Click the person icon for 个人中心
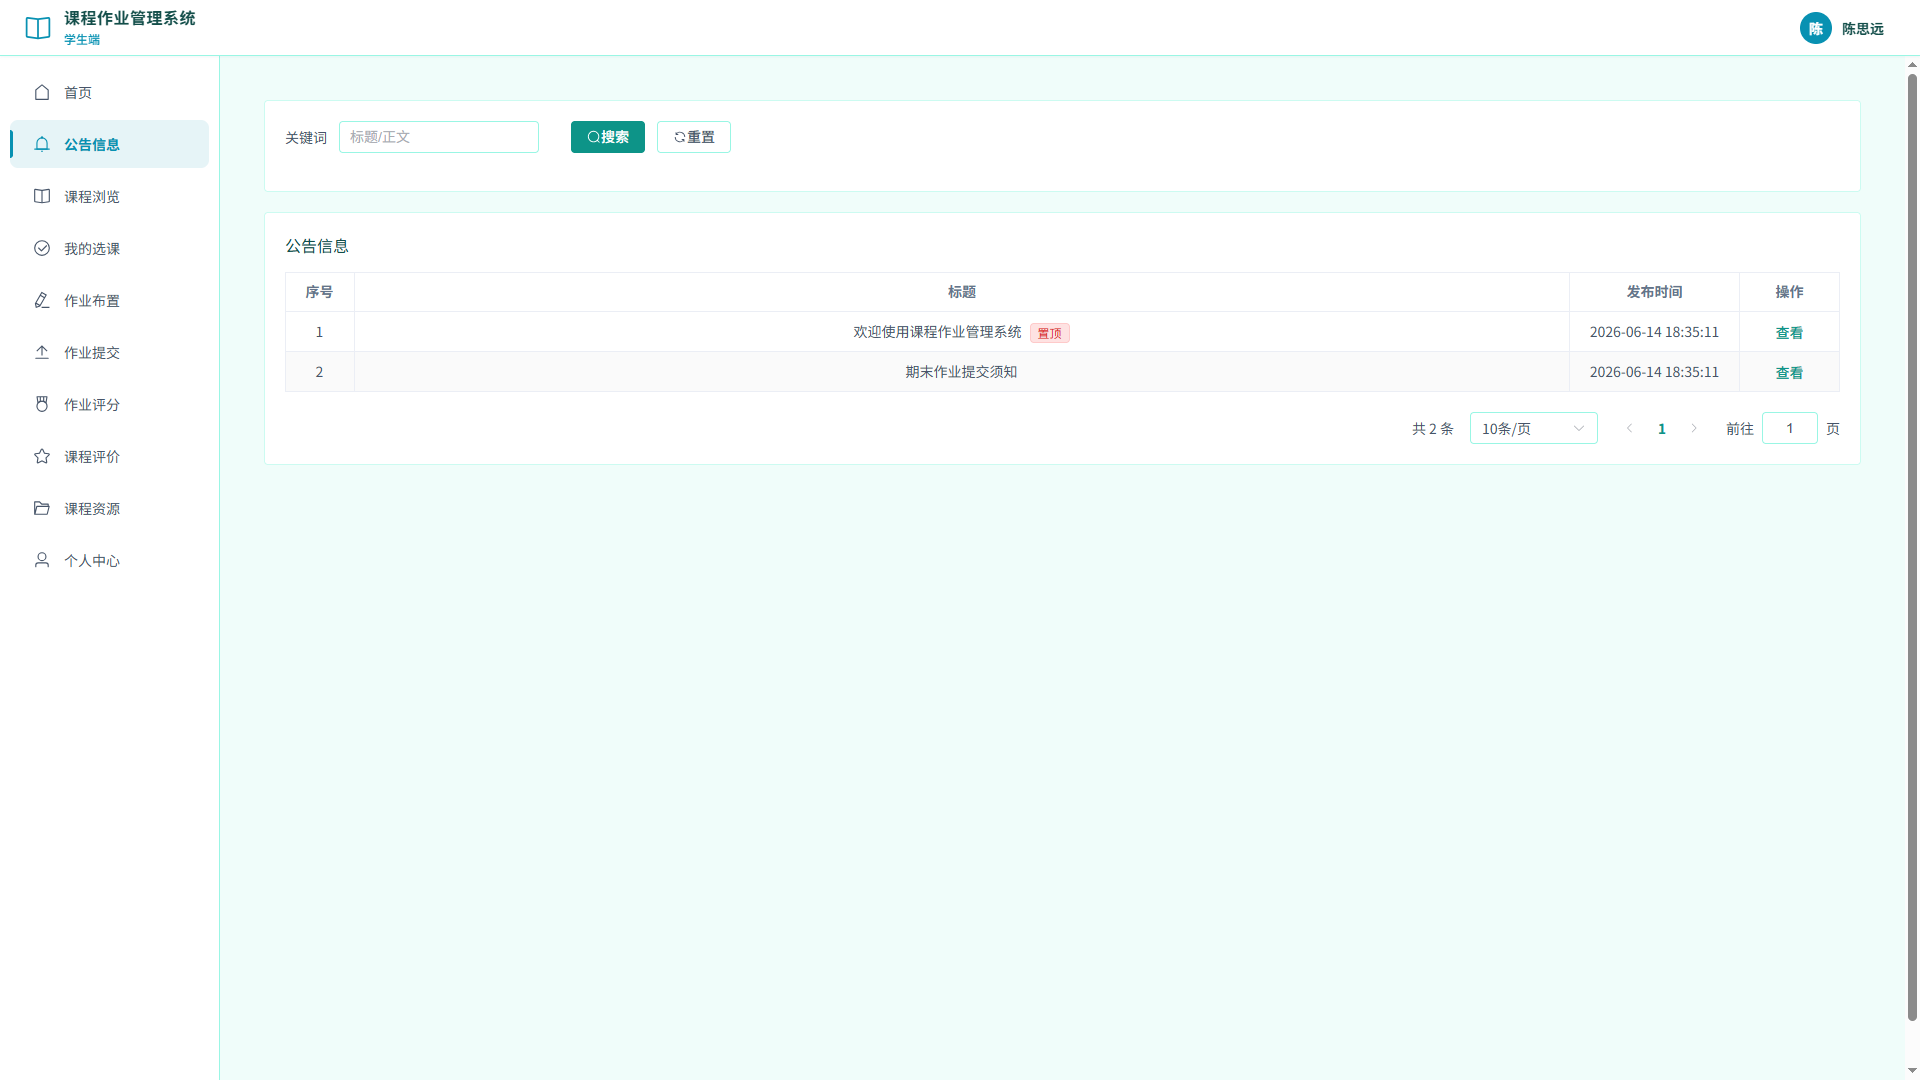1920x1080 pixels. click(42, 560)
